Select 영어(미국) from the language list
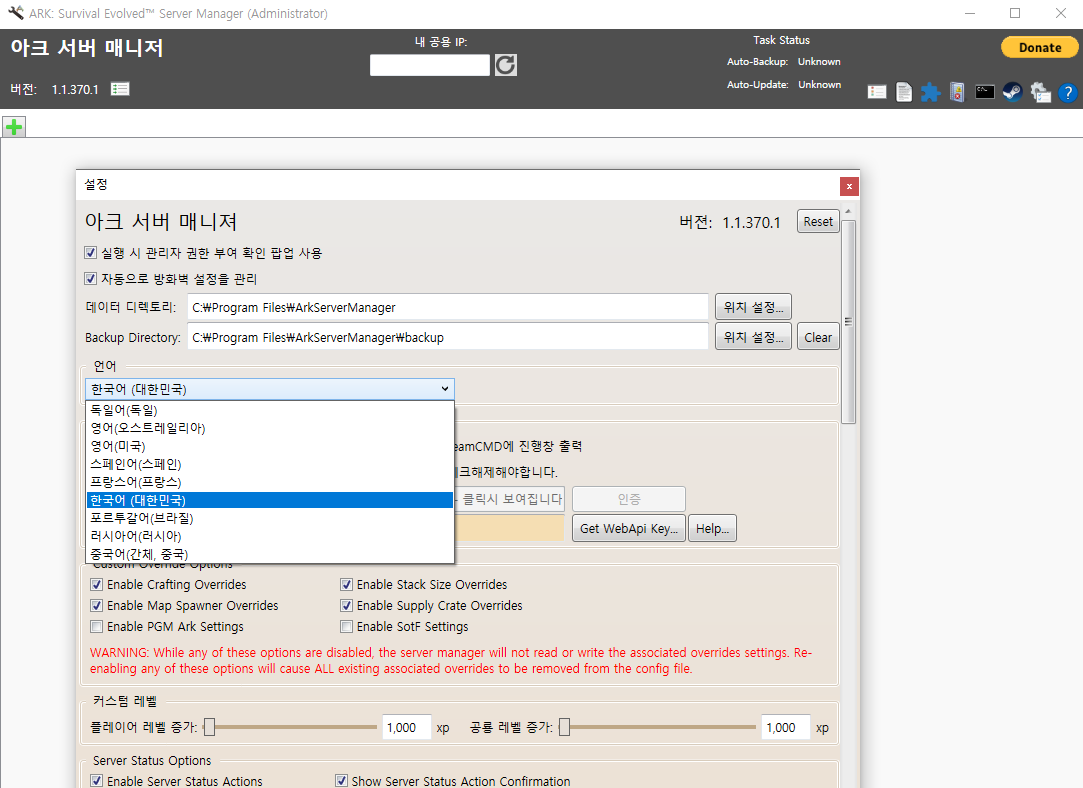Viewport: 1083px width, 788px height. click(270, 446)
